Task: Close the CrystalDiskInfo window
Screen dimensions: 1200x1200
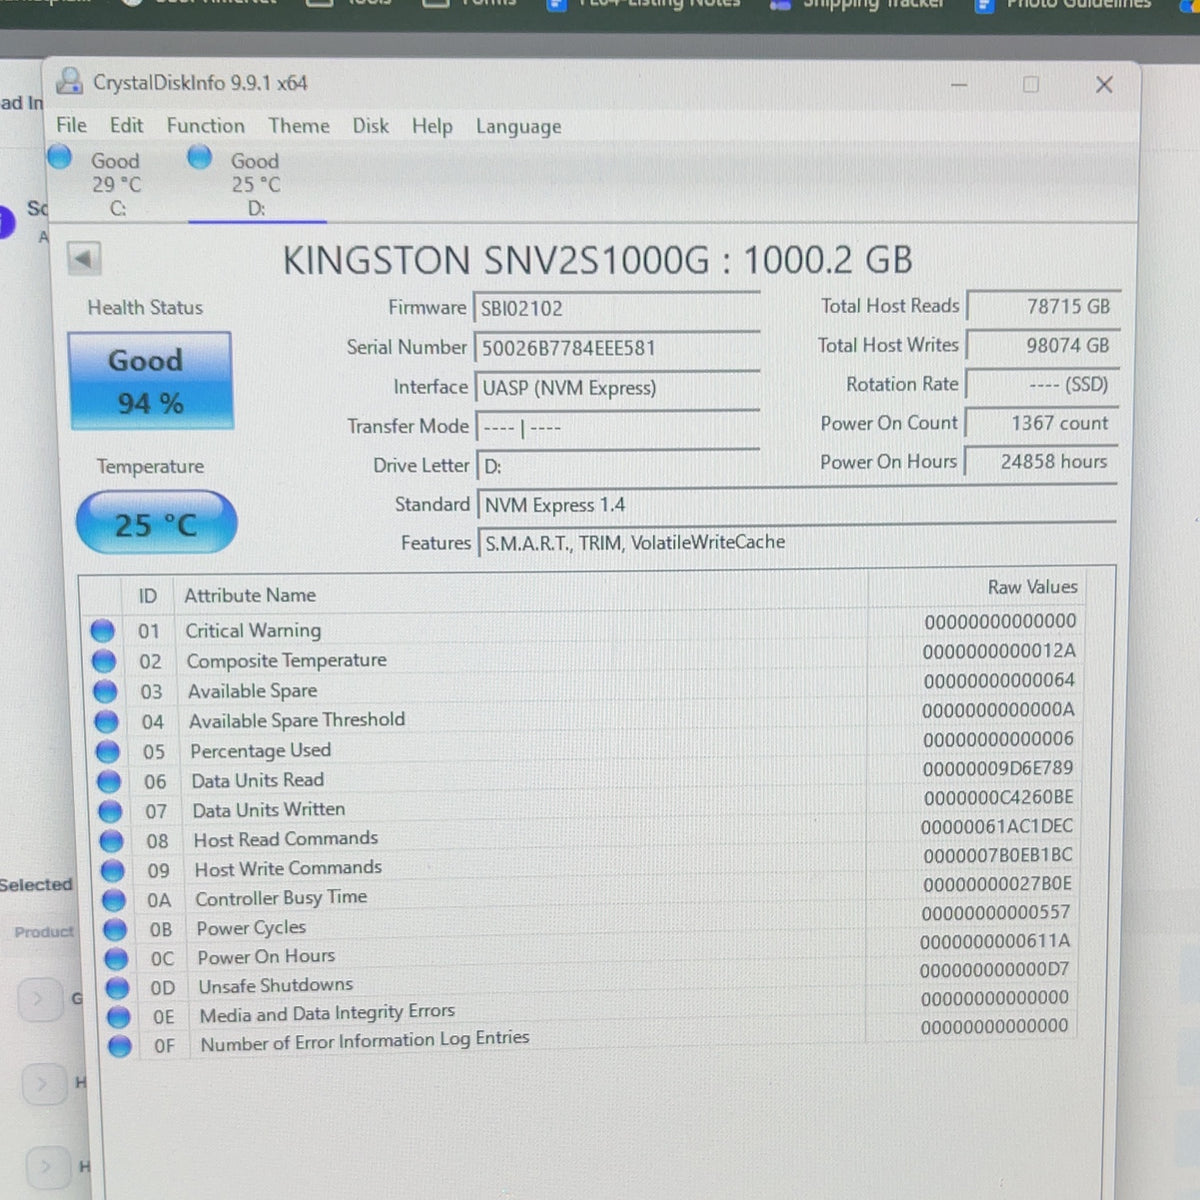Action: pos(1104,85)
